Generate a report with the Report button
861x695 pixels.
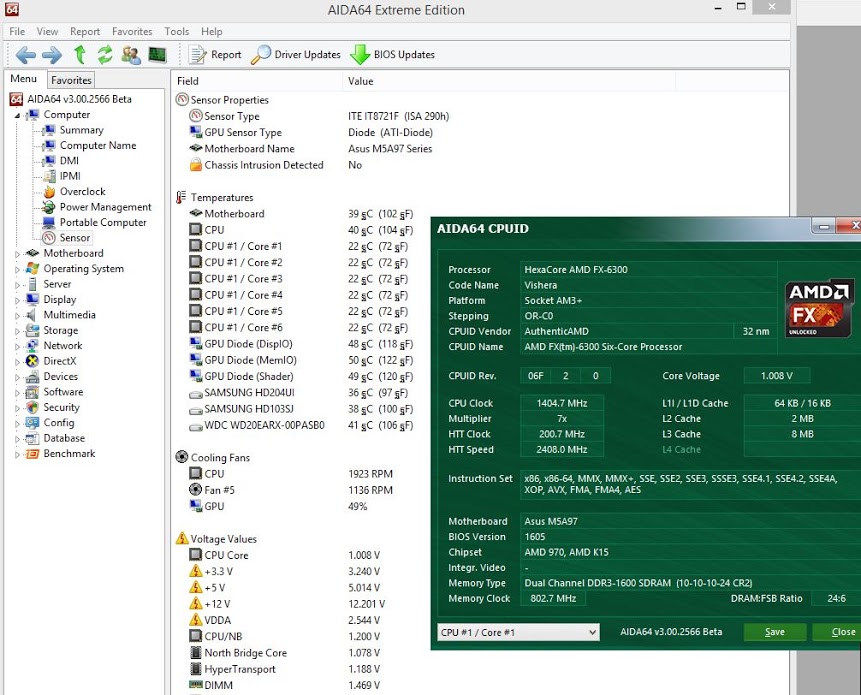[216, 55]
